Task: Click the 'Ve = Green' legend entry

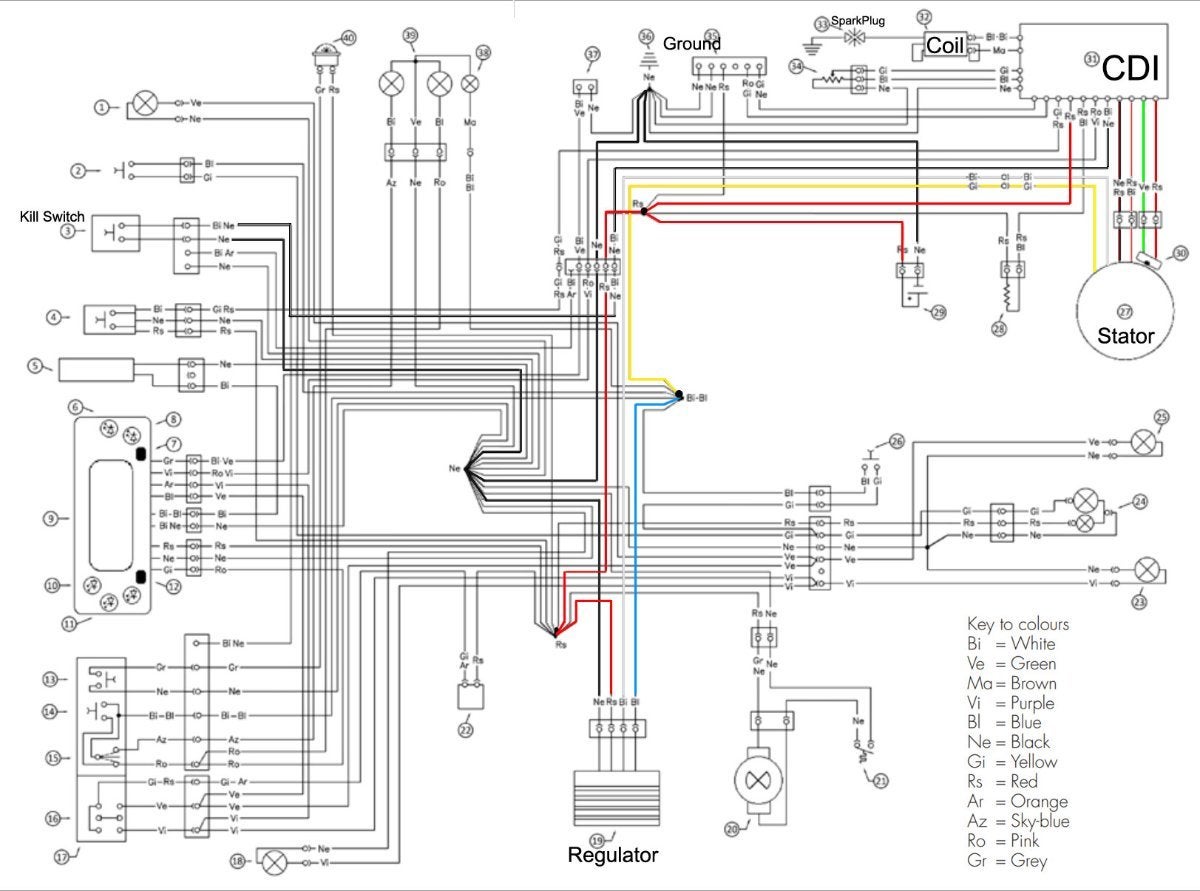Action: [x=1012, y=663]
